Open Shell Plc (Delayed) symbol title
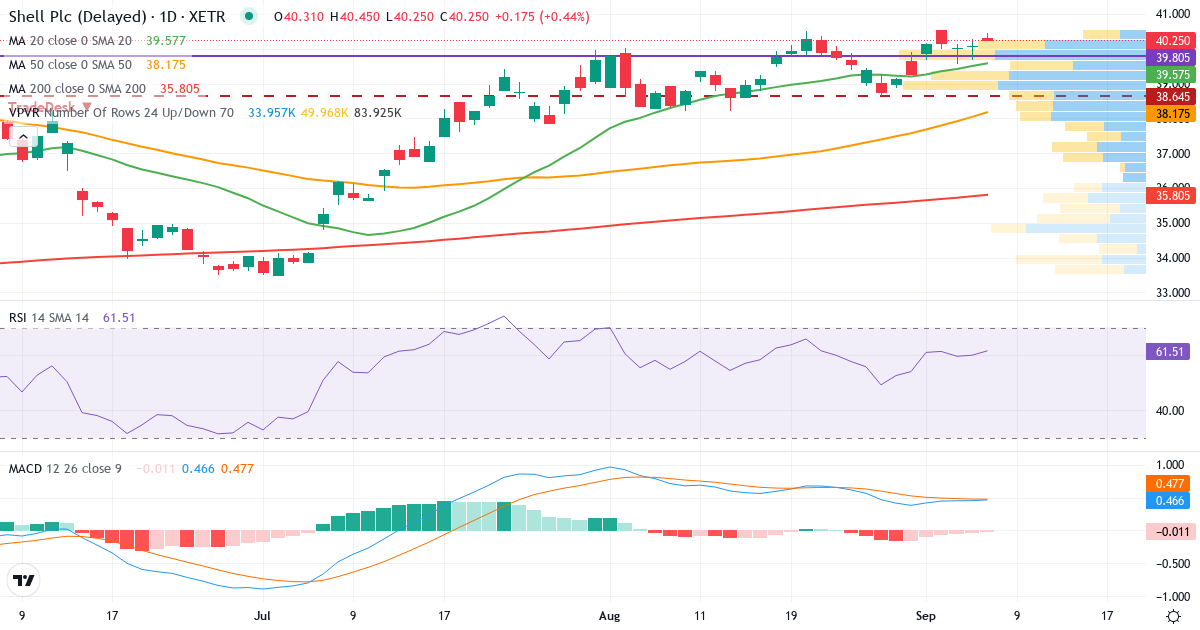1200x630 pixels. (117, 17)
